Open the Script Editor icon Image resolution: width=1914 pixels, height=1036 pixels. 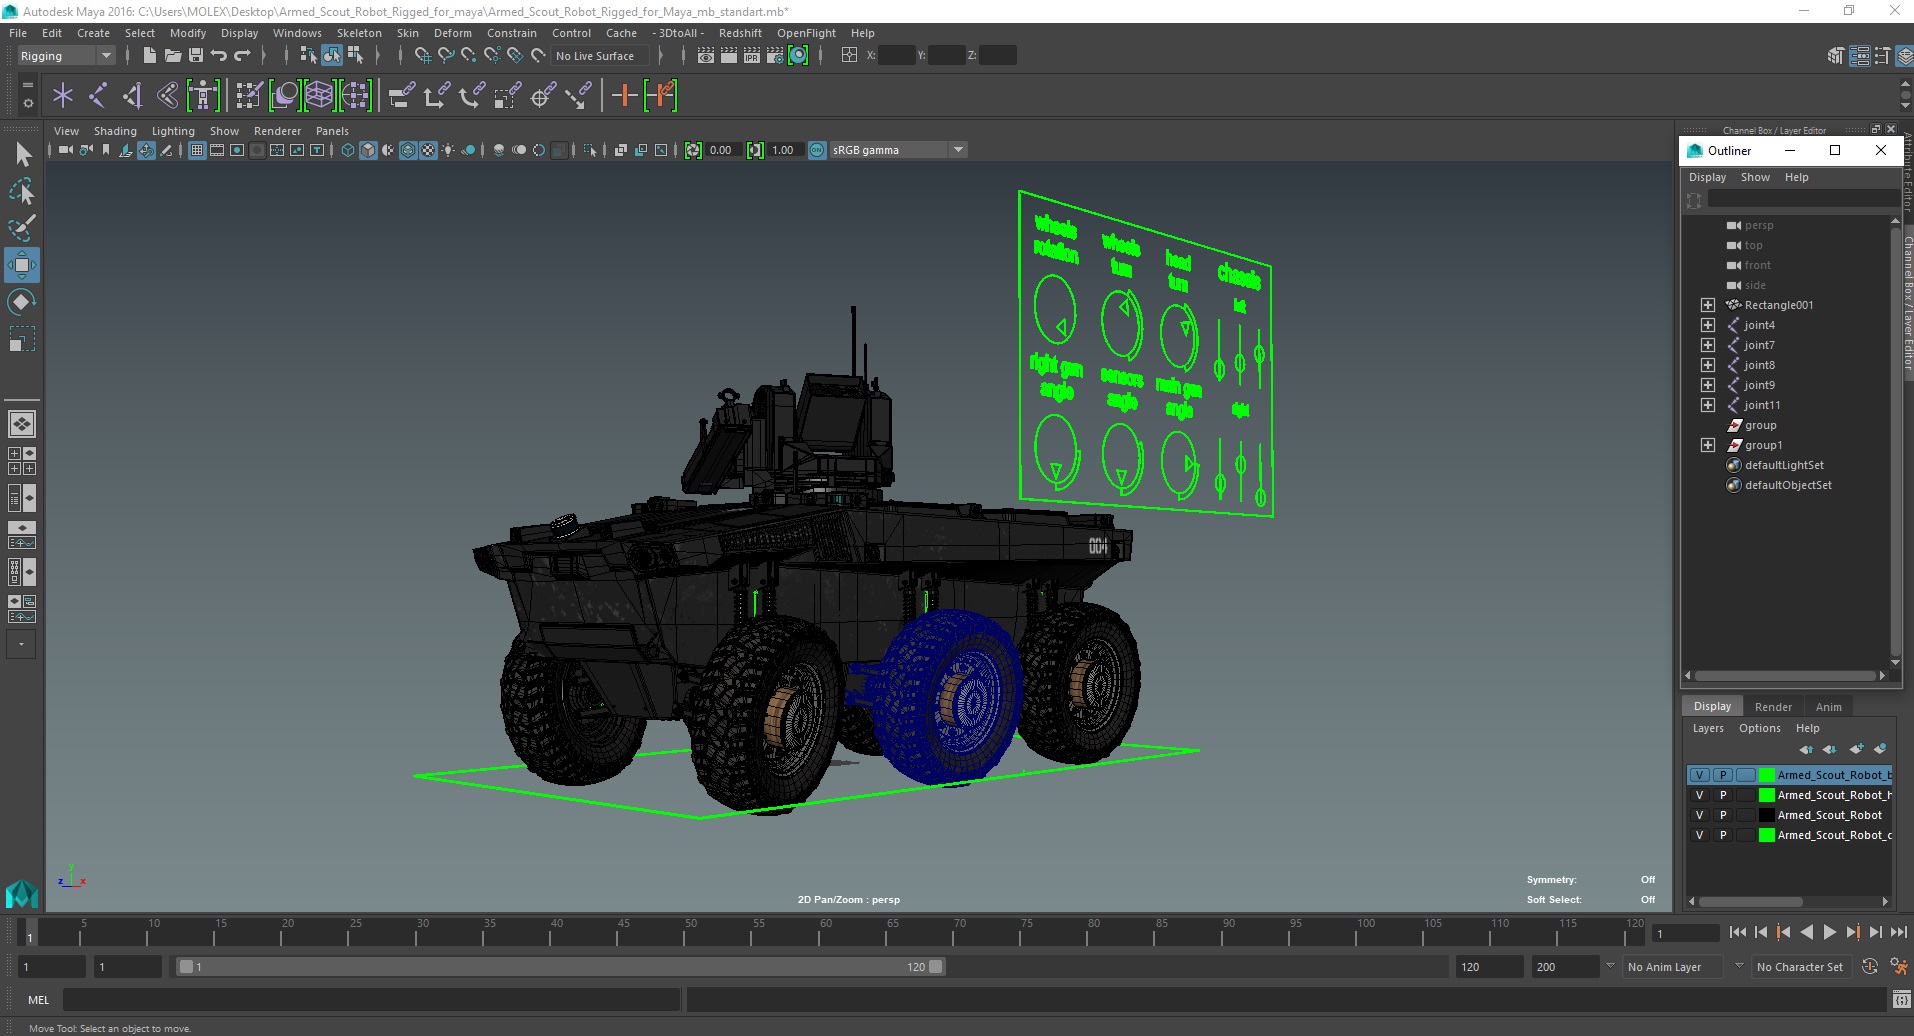pos(1901,1000)
